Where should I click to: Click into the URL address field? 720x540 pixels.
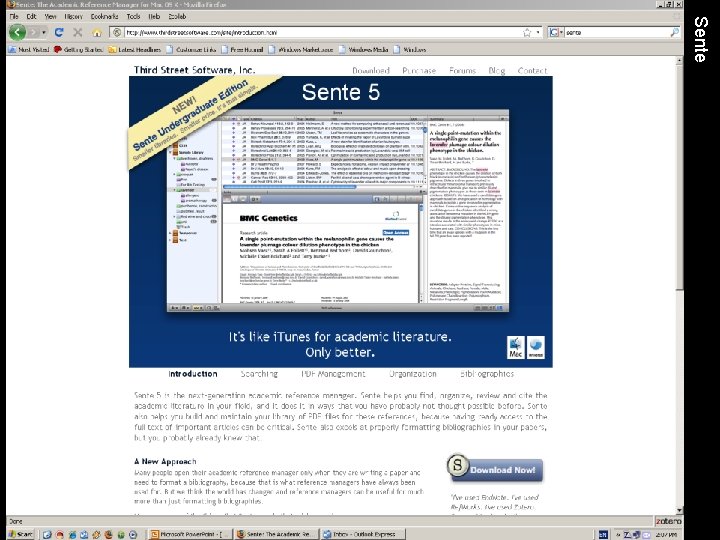tap(322, 33)
